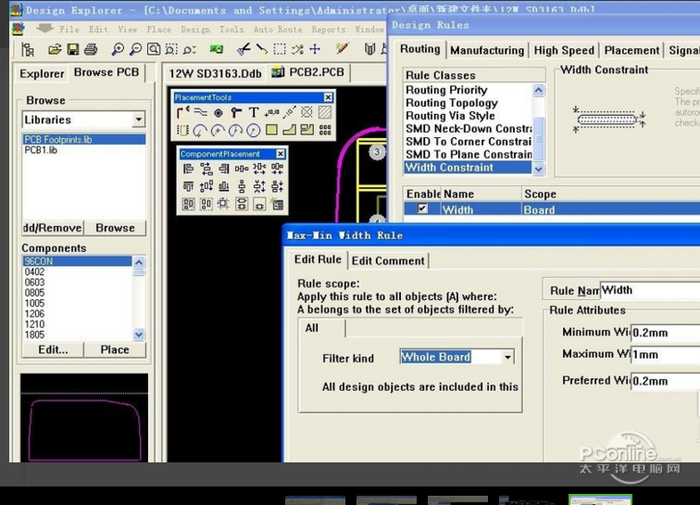Expand the Filter kind Whole Board dropdown

click(x=508, y=357)
